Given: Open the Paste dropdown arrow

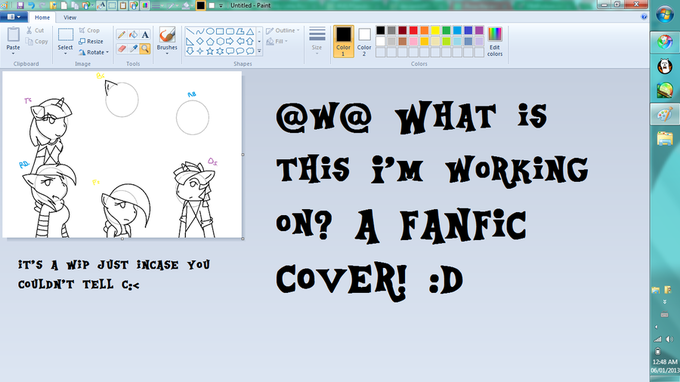Looking at the screenshot, I should [x=13, y=54].
